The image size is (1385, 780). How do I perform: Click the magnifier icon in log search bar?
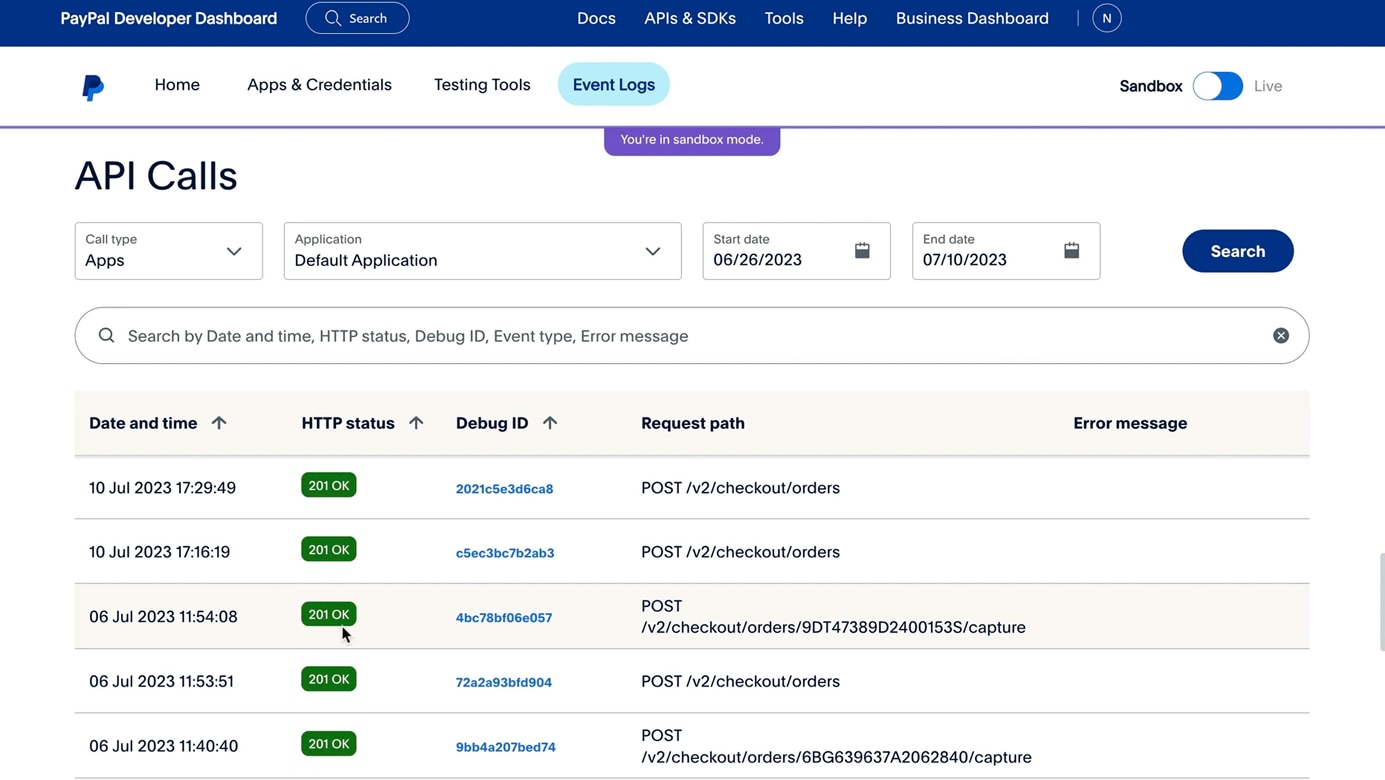click(106, 336)
